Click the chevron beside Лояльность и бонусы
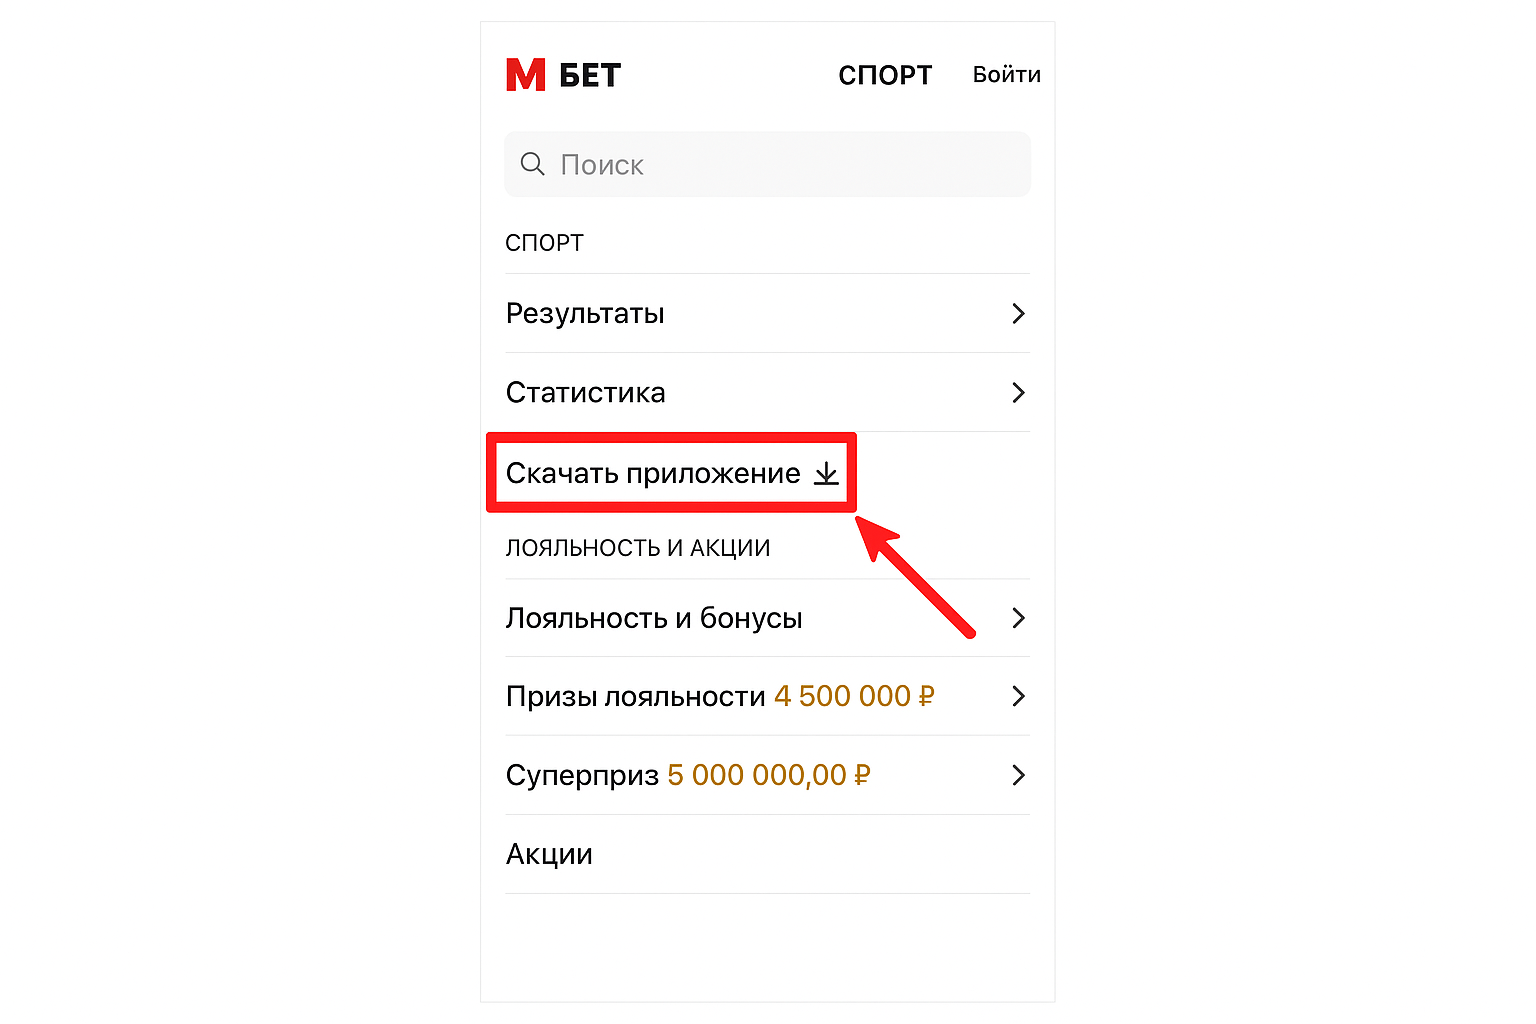Viewport: 1536px width, 1024px height. [x=1019, y=618]
